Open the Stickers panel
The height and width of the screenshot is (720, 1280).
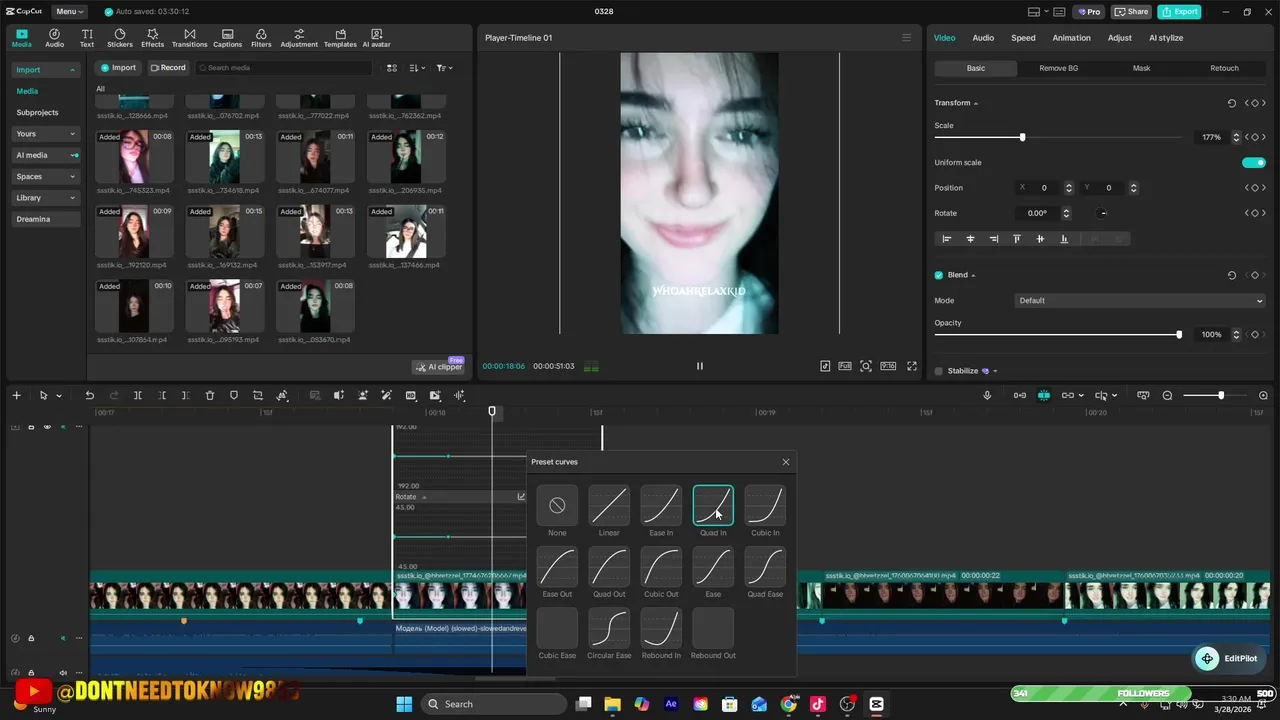(120, 38)
